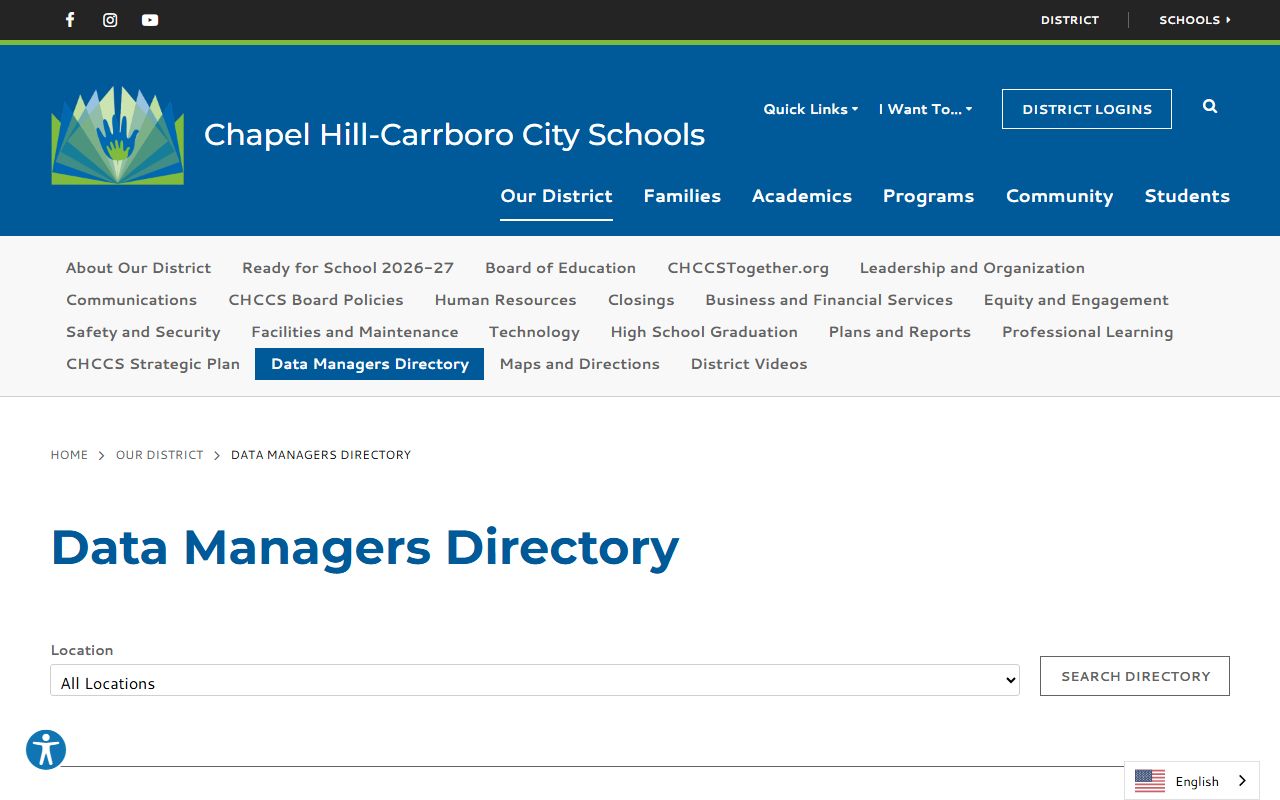Open Business and Financial Services
The width and height of the screenshot is (1280, 800).
(829, 300)
